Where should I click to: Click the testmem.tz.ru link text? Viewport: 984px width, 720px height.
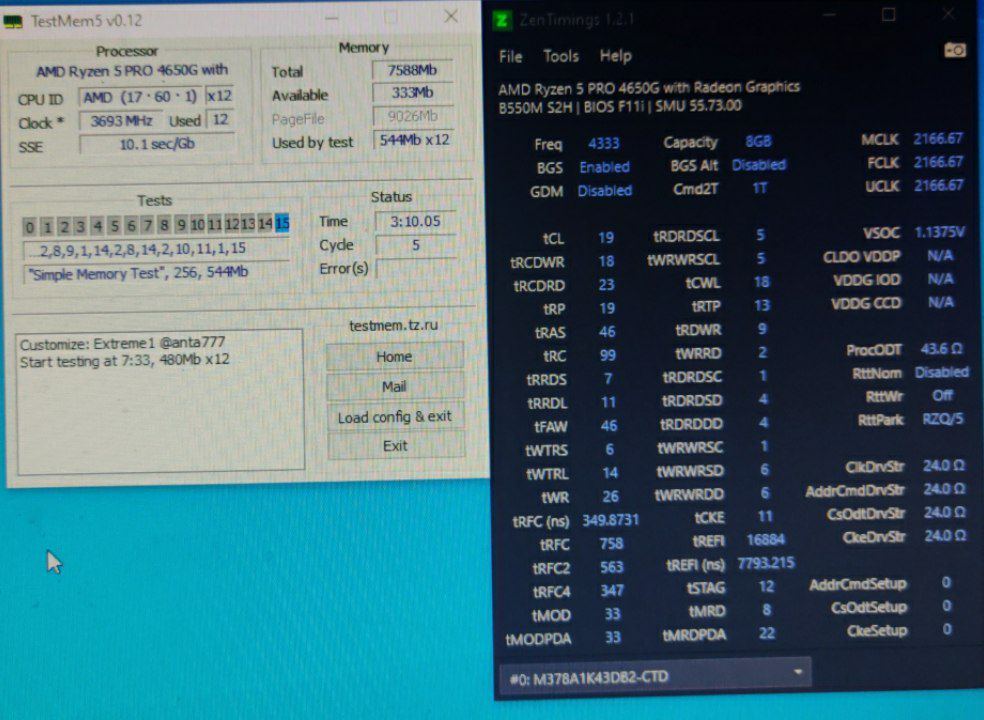point(393,325)
